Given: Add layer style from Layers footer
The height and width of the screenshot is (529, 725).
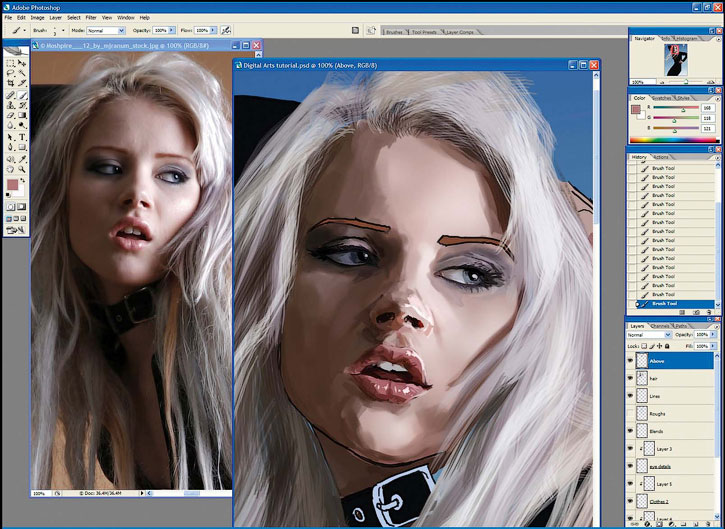Looking at the screenshot, I should point(647,524).
